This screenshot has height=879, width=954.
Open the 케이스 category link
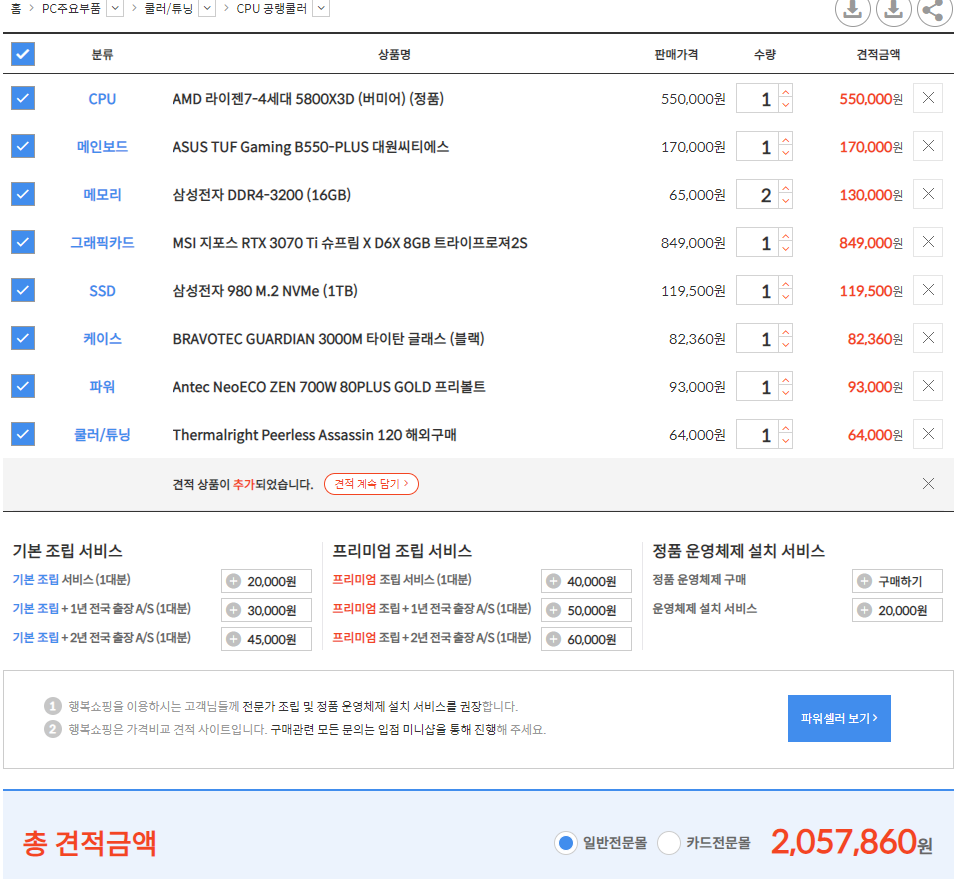click(102, 338)
